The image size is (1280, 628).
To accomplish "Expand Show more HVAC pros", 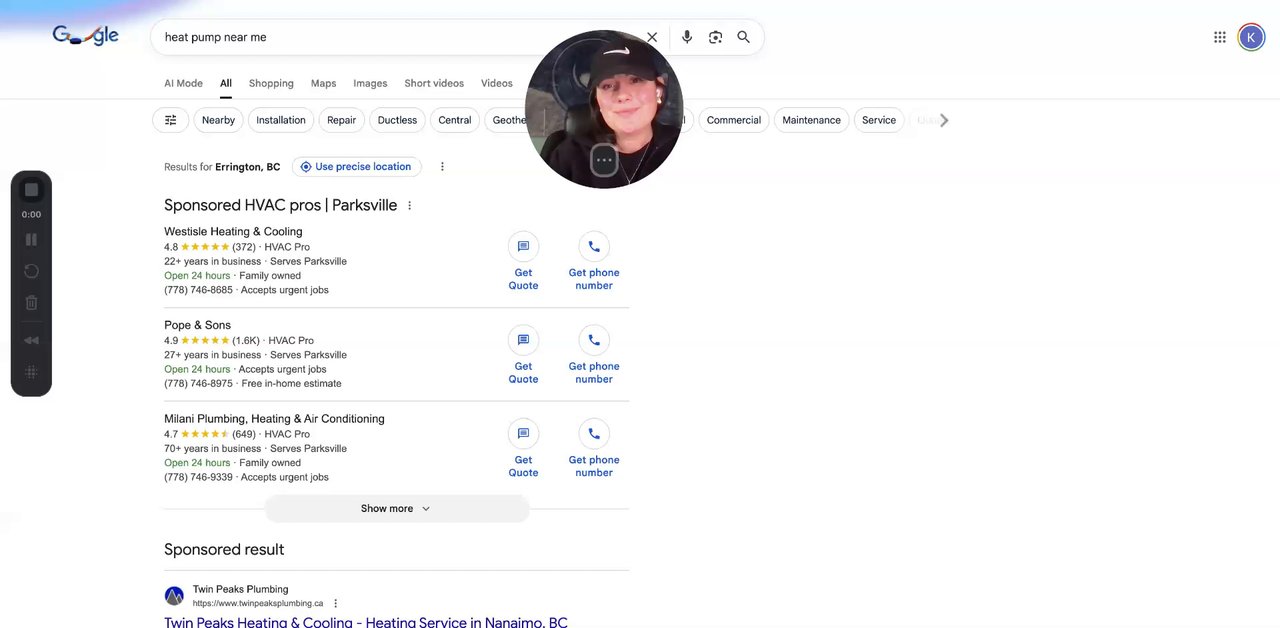I will [397, 509].
